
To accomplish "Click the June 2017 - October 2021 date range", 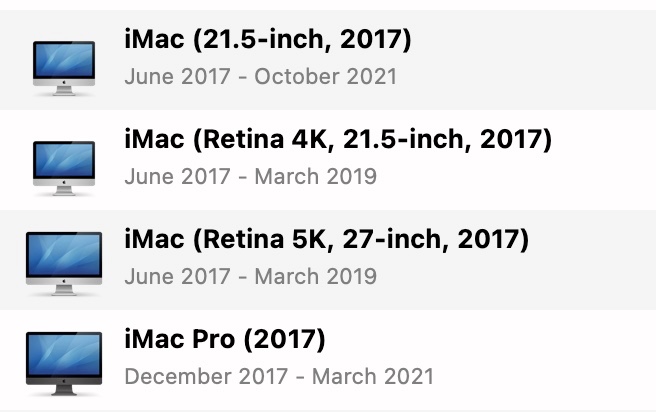I will [x=260, y=76].
